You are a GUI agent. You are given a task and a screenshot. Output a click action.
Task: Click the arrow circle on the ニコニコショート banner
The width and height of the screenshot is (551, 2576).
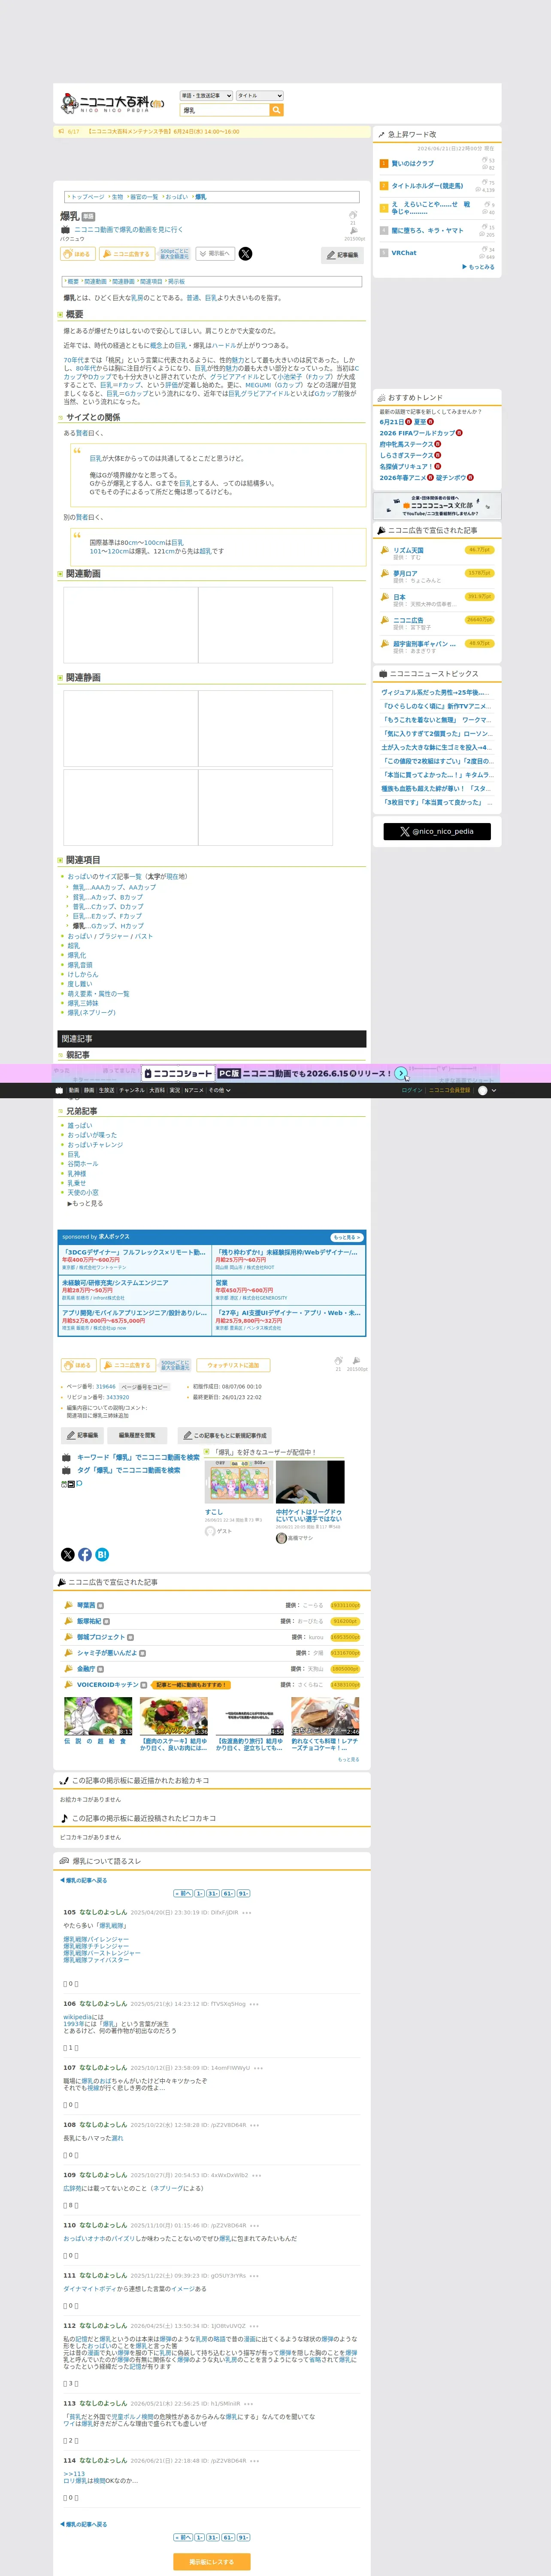point(401,1073)
